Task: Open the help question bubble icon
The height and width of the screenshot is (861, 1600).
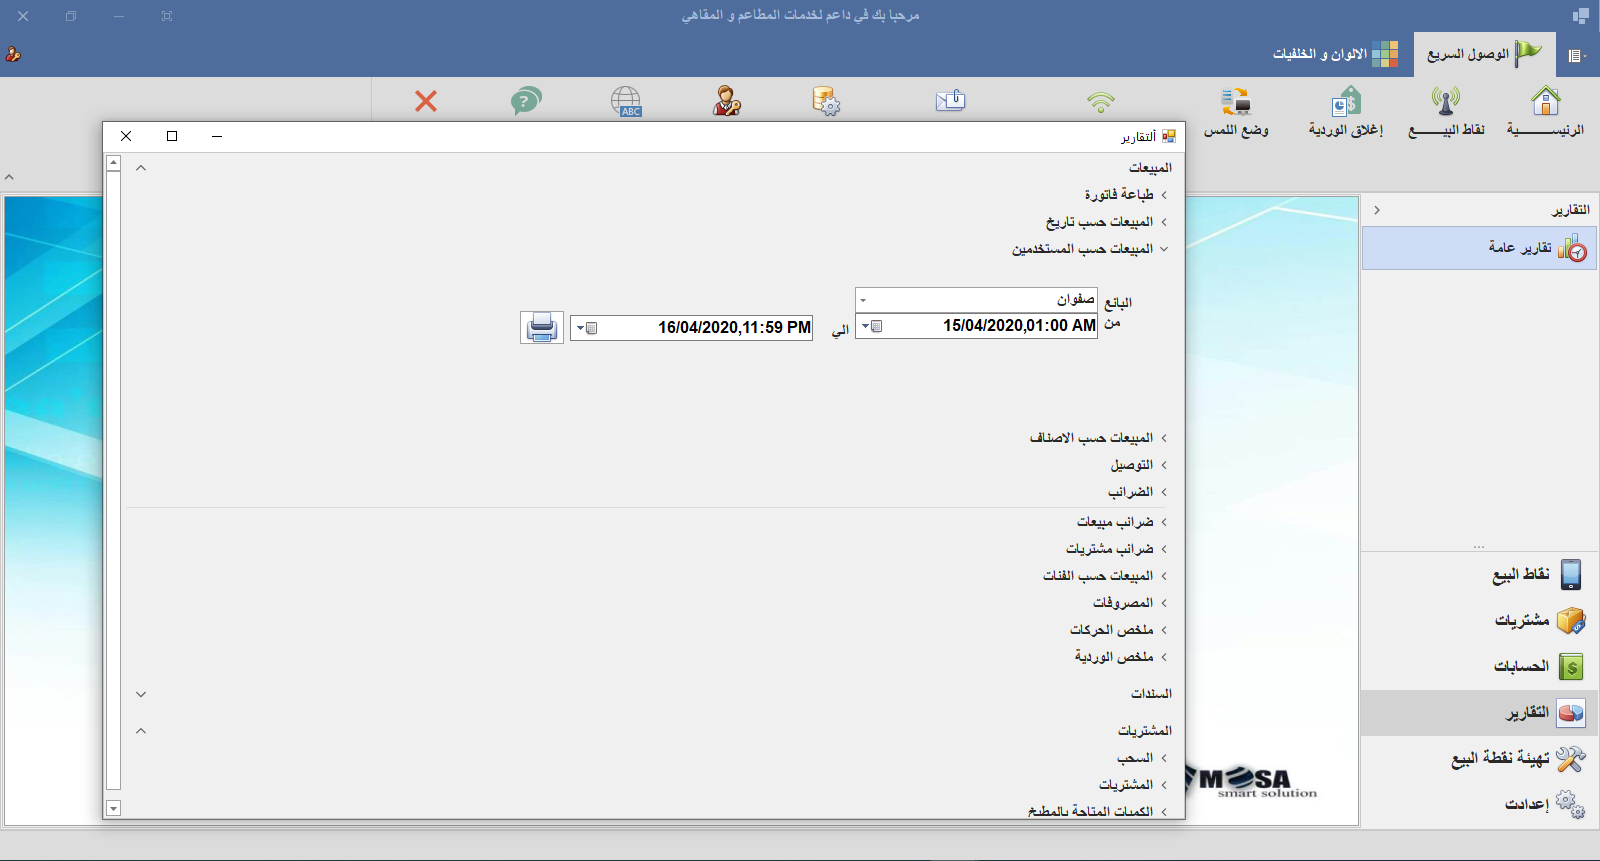Action: 526,101
